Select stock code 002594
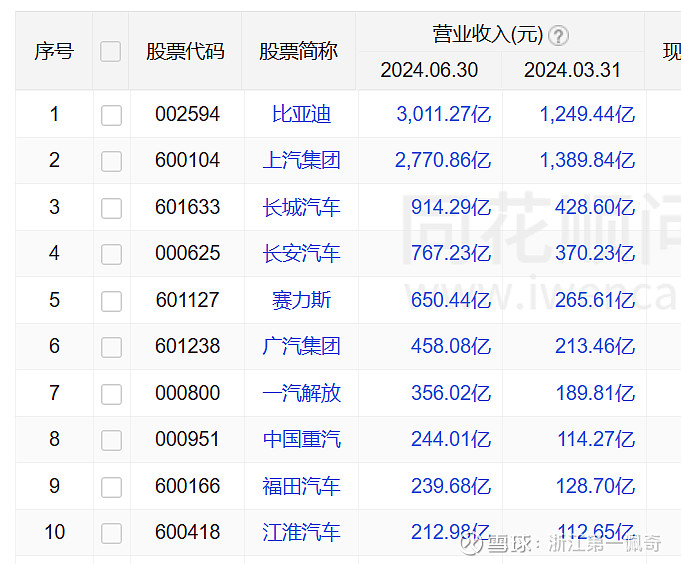Image resolution: width=681 pixels, height=564 pixels. (x=188, y=114)
